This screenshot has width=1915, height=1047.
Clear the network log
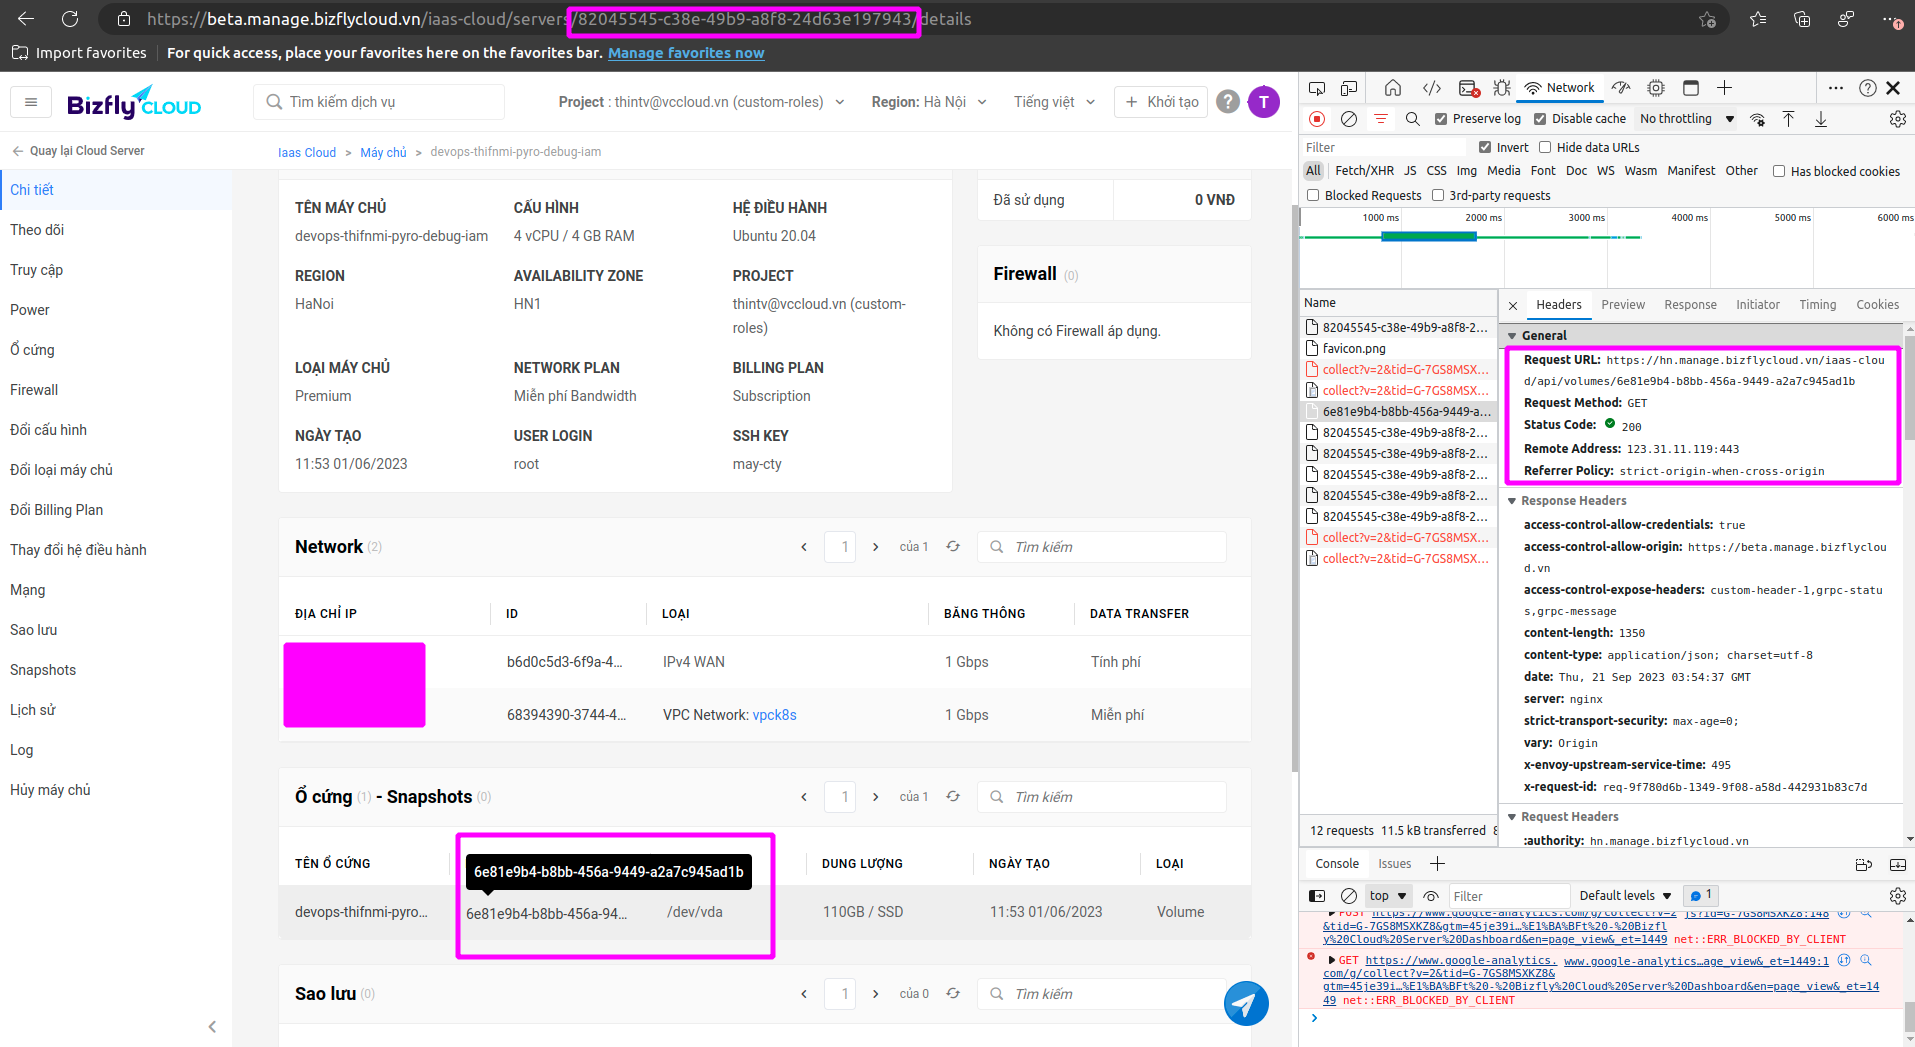[x=1348, y=119]
